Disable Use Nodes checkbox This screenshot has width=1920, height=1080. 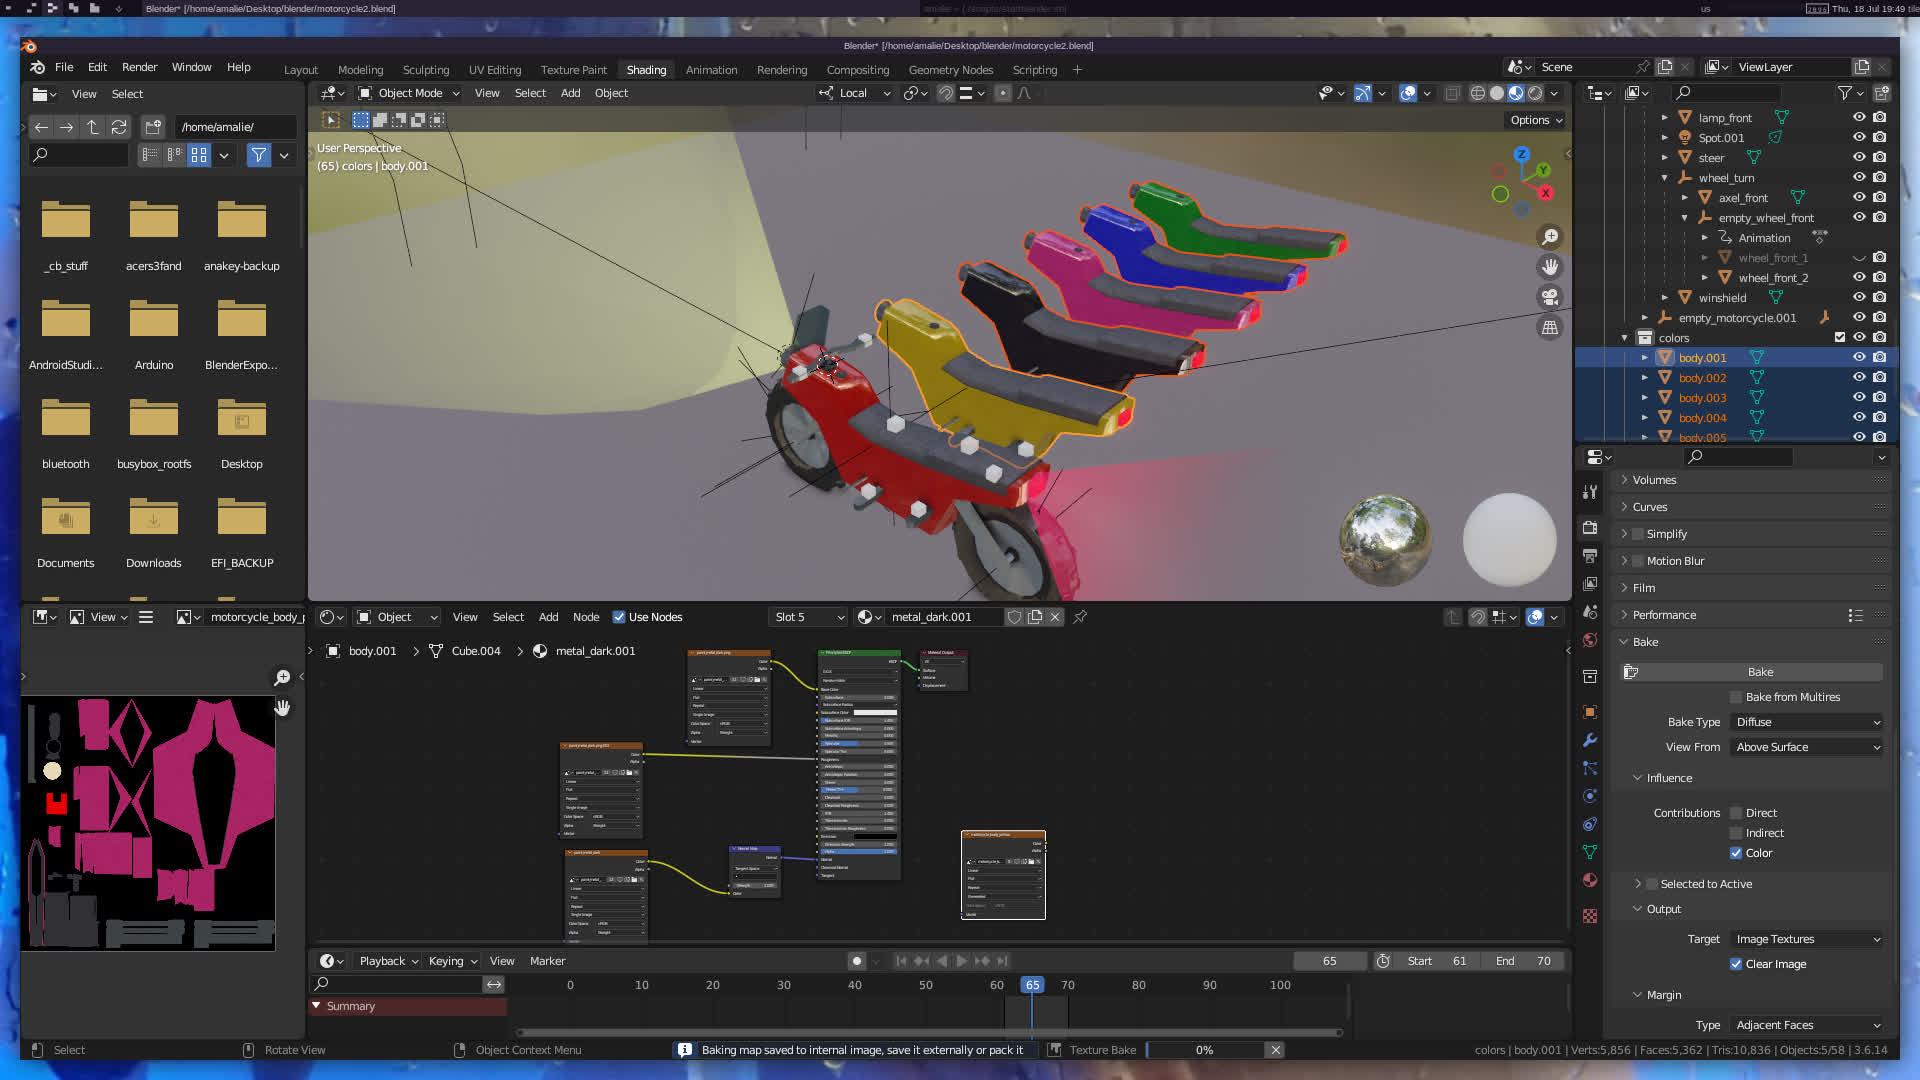(x=619, y=617)
